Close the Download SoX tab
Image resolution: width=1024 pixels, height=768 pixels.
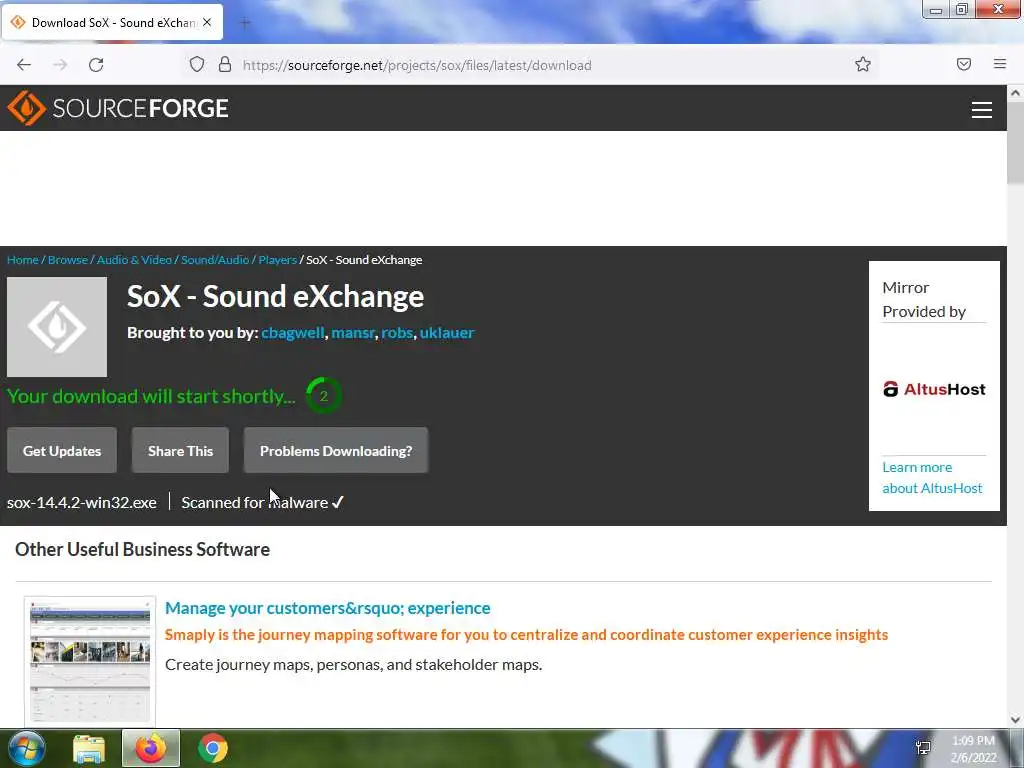[x=207, y=22]
